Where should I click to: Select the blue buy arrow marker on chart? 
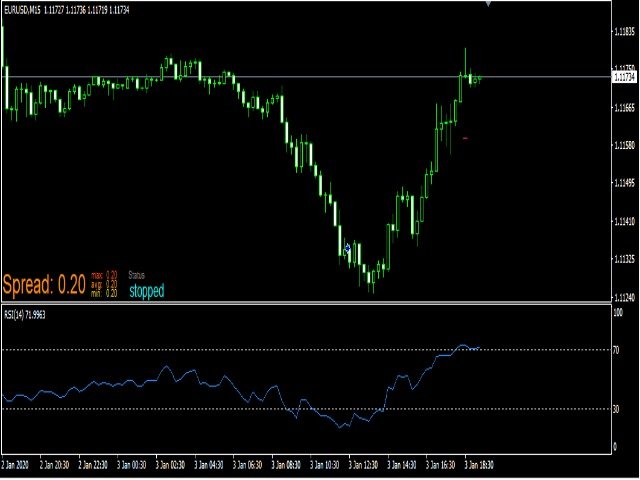[348, 248]
